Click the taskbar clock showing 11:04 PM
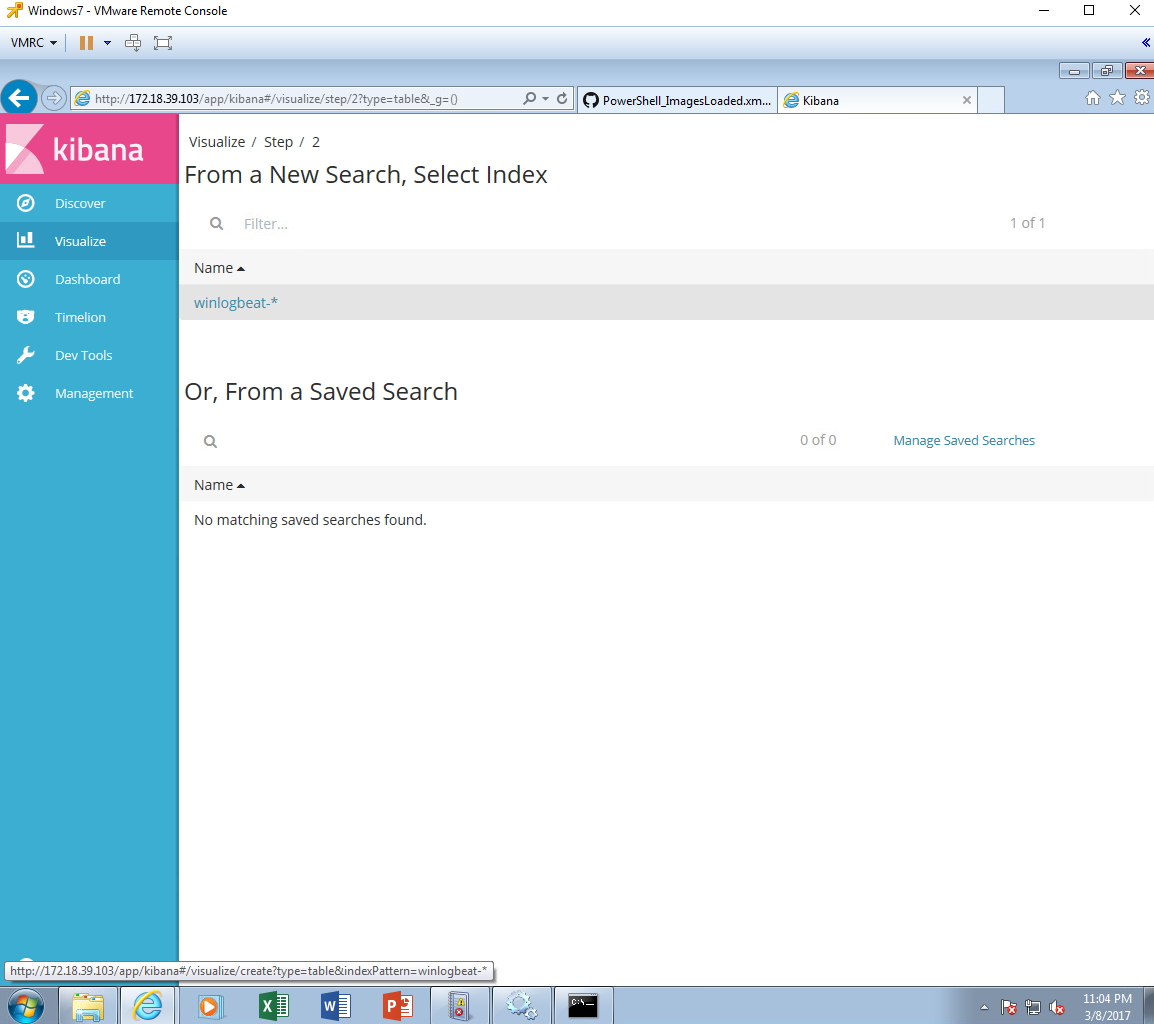 pyautogui.click(x=1107, y=1006)
